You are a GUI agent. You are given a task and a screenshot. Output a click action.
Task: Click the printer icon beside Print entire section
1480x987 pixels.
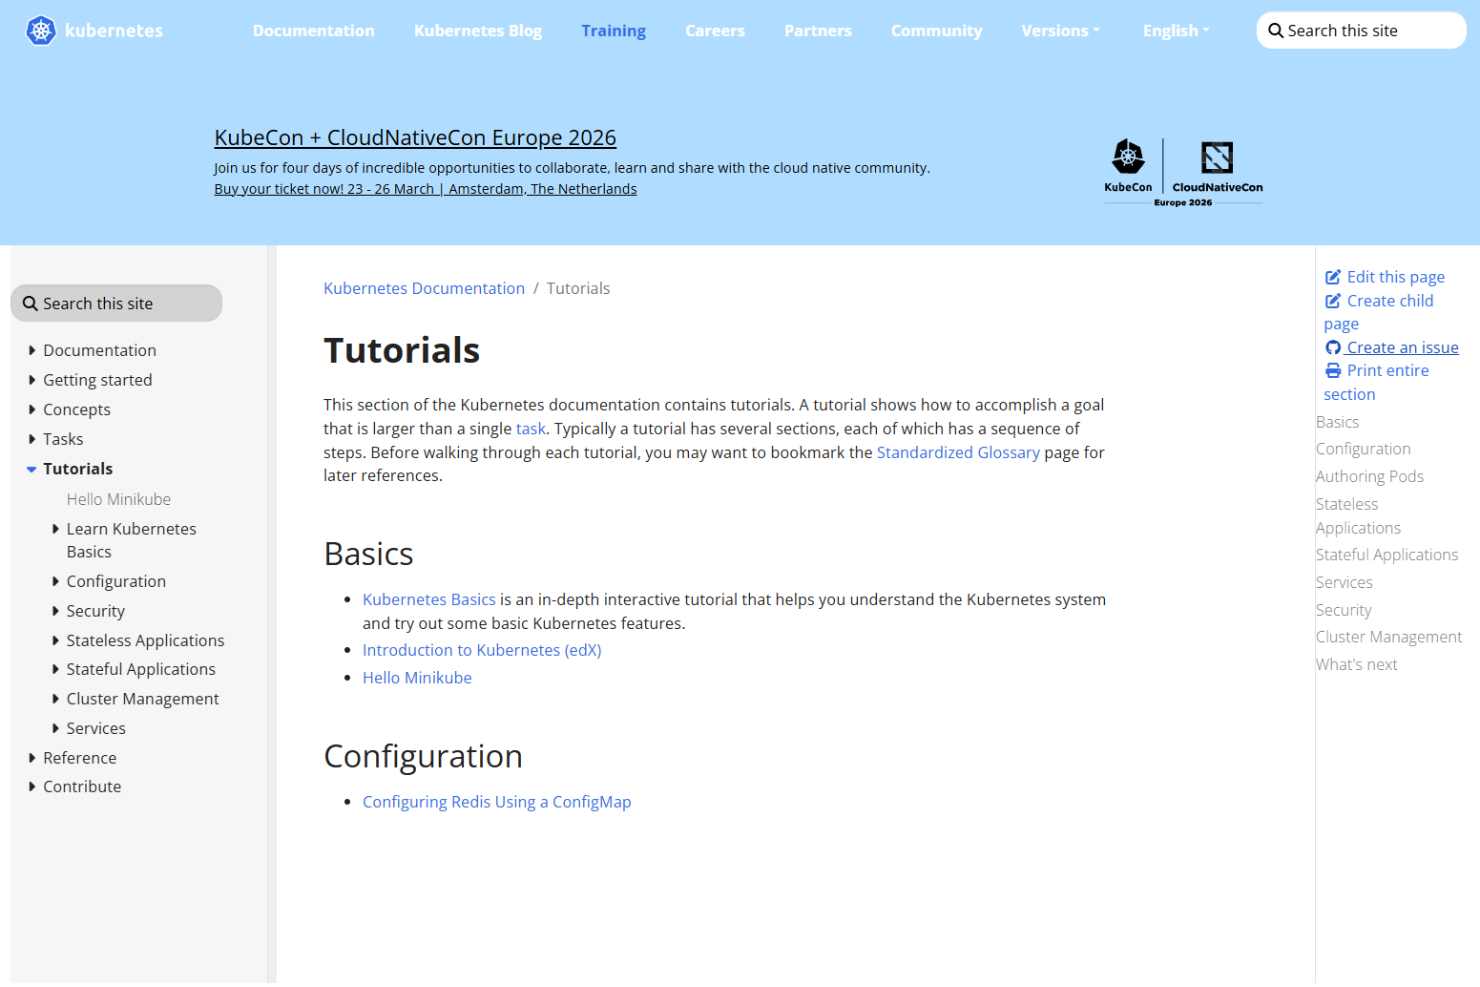1333,371
